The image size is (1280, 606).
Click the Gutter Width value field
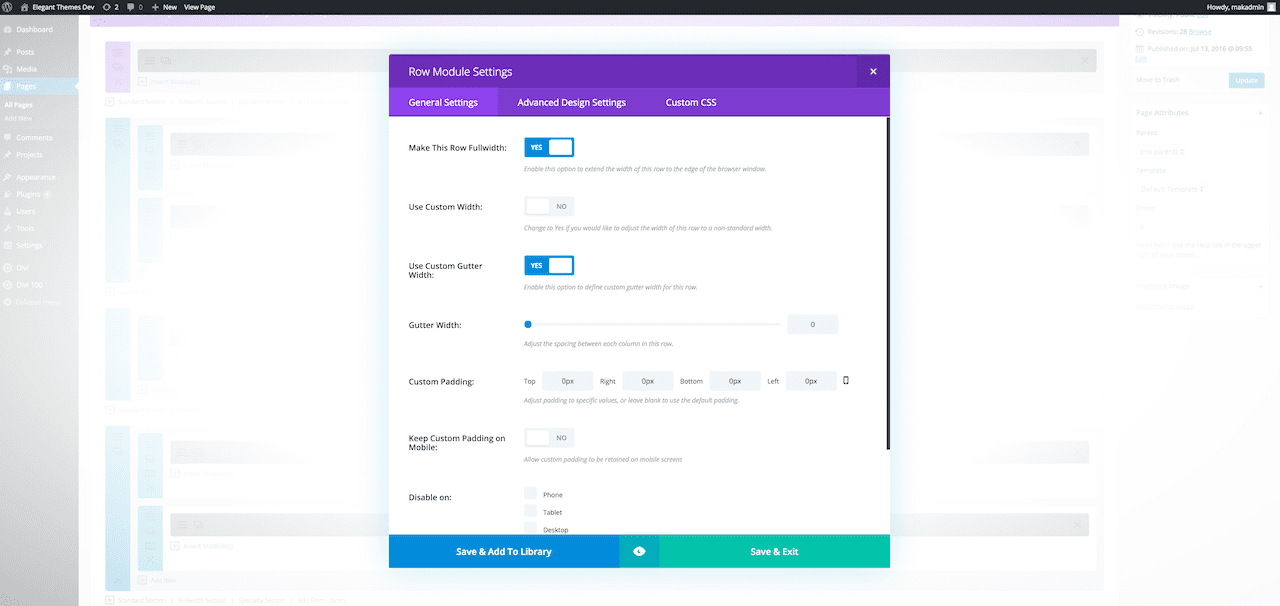pyautogui.click(x=813, y=324)
